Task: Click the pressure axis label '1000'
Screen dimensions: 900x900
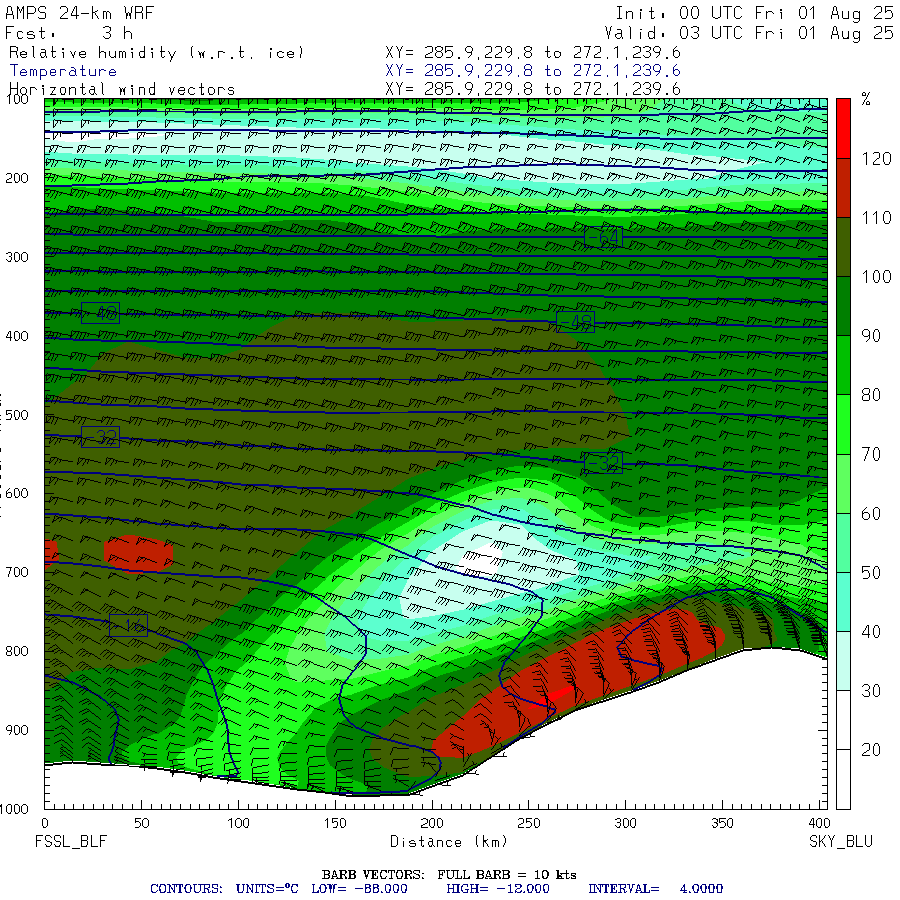Action: click(x=14, y=809)
